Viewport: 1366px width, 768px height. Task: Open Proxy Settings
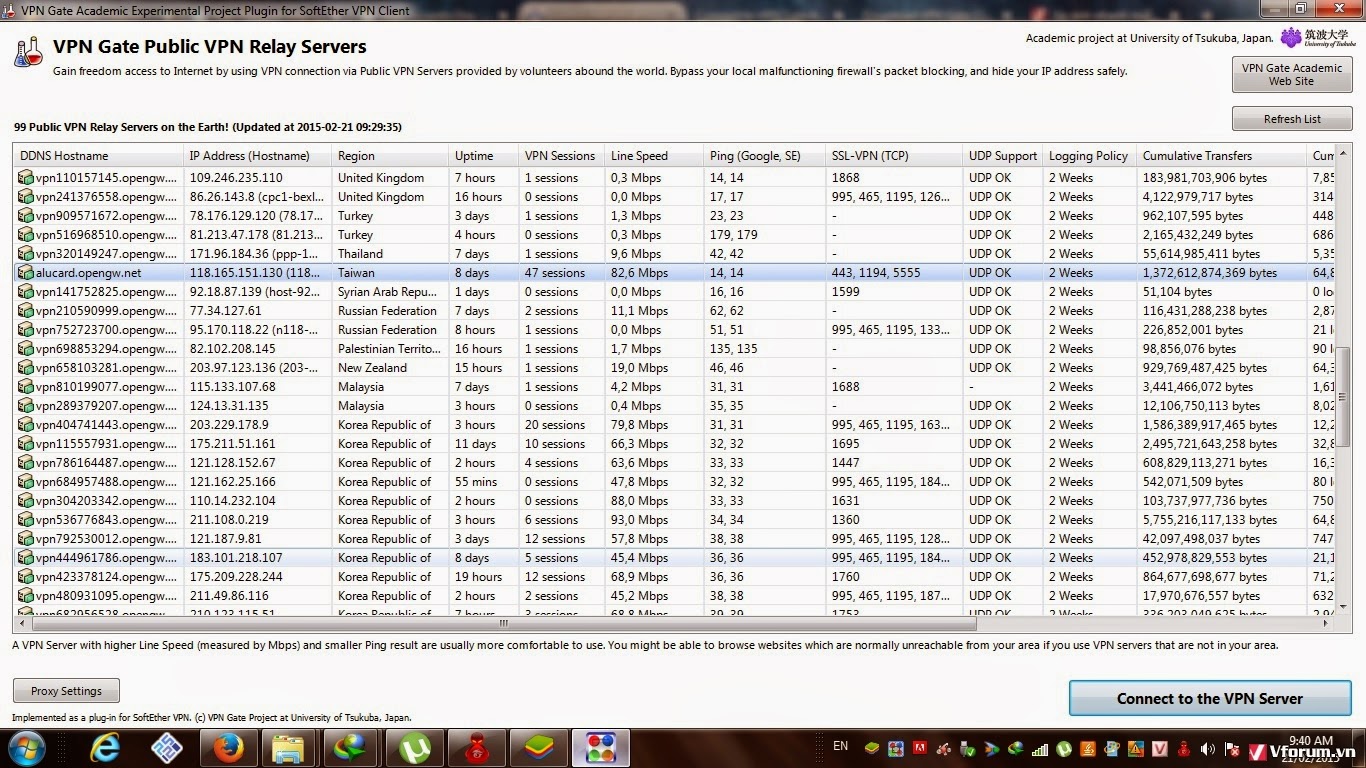coord(66,691)
